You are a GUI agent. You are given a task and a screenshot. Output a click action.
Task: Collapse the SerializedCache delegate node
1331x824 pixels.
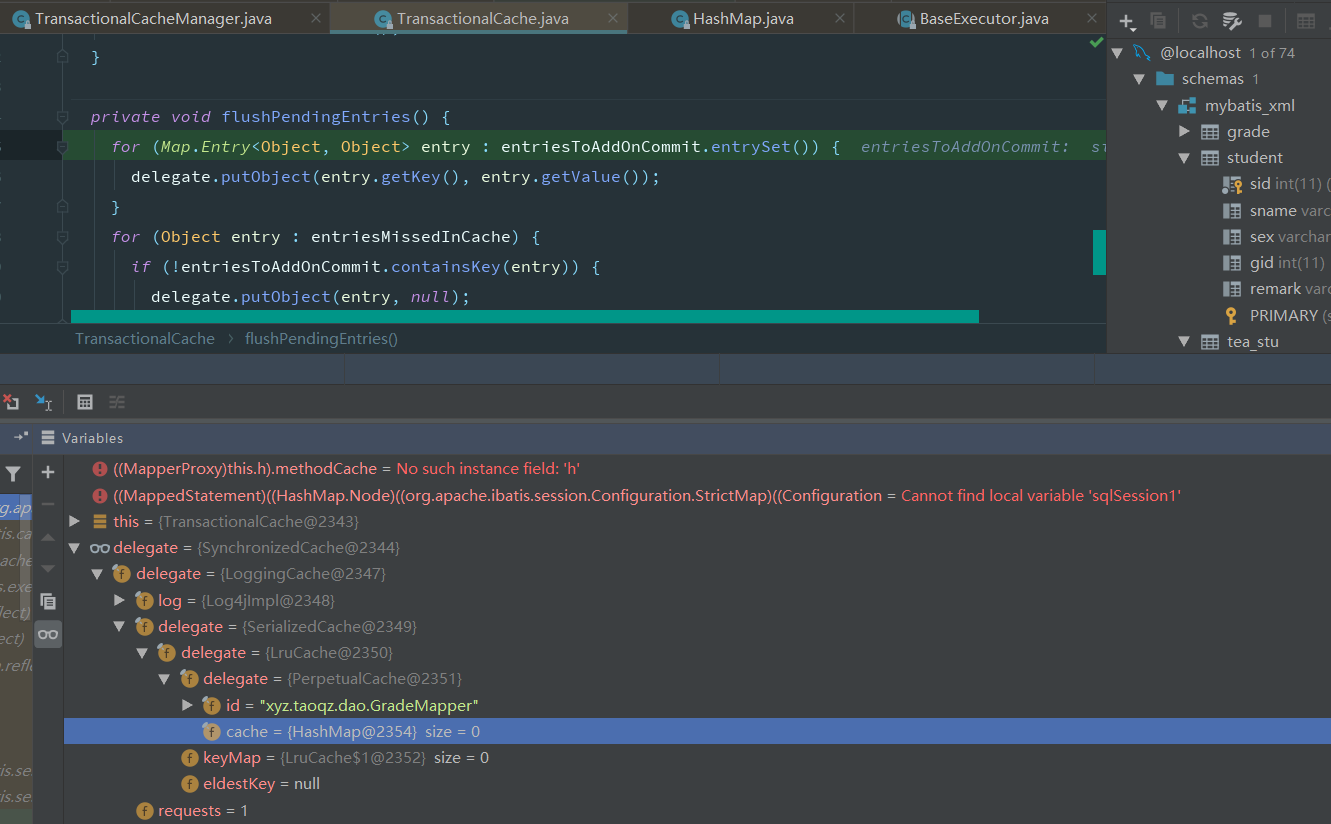click(x=119, y=626)
